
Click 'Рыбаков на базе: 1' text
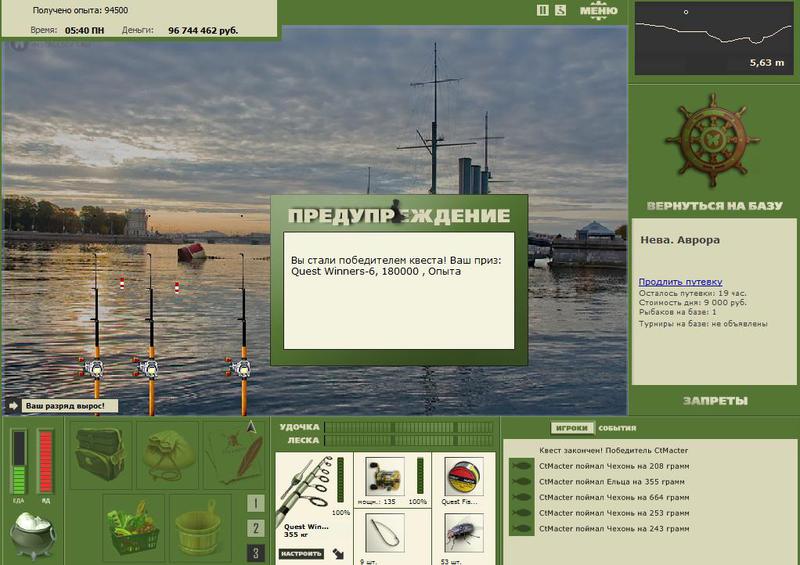point(678,312)
